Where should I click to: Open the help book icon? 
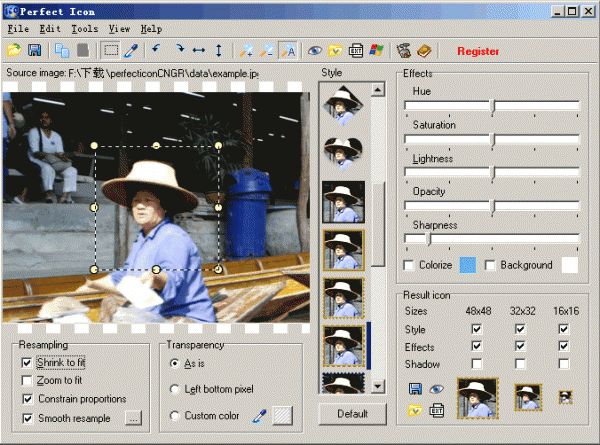pyautogui.click(x=424, y=51)
